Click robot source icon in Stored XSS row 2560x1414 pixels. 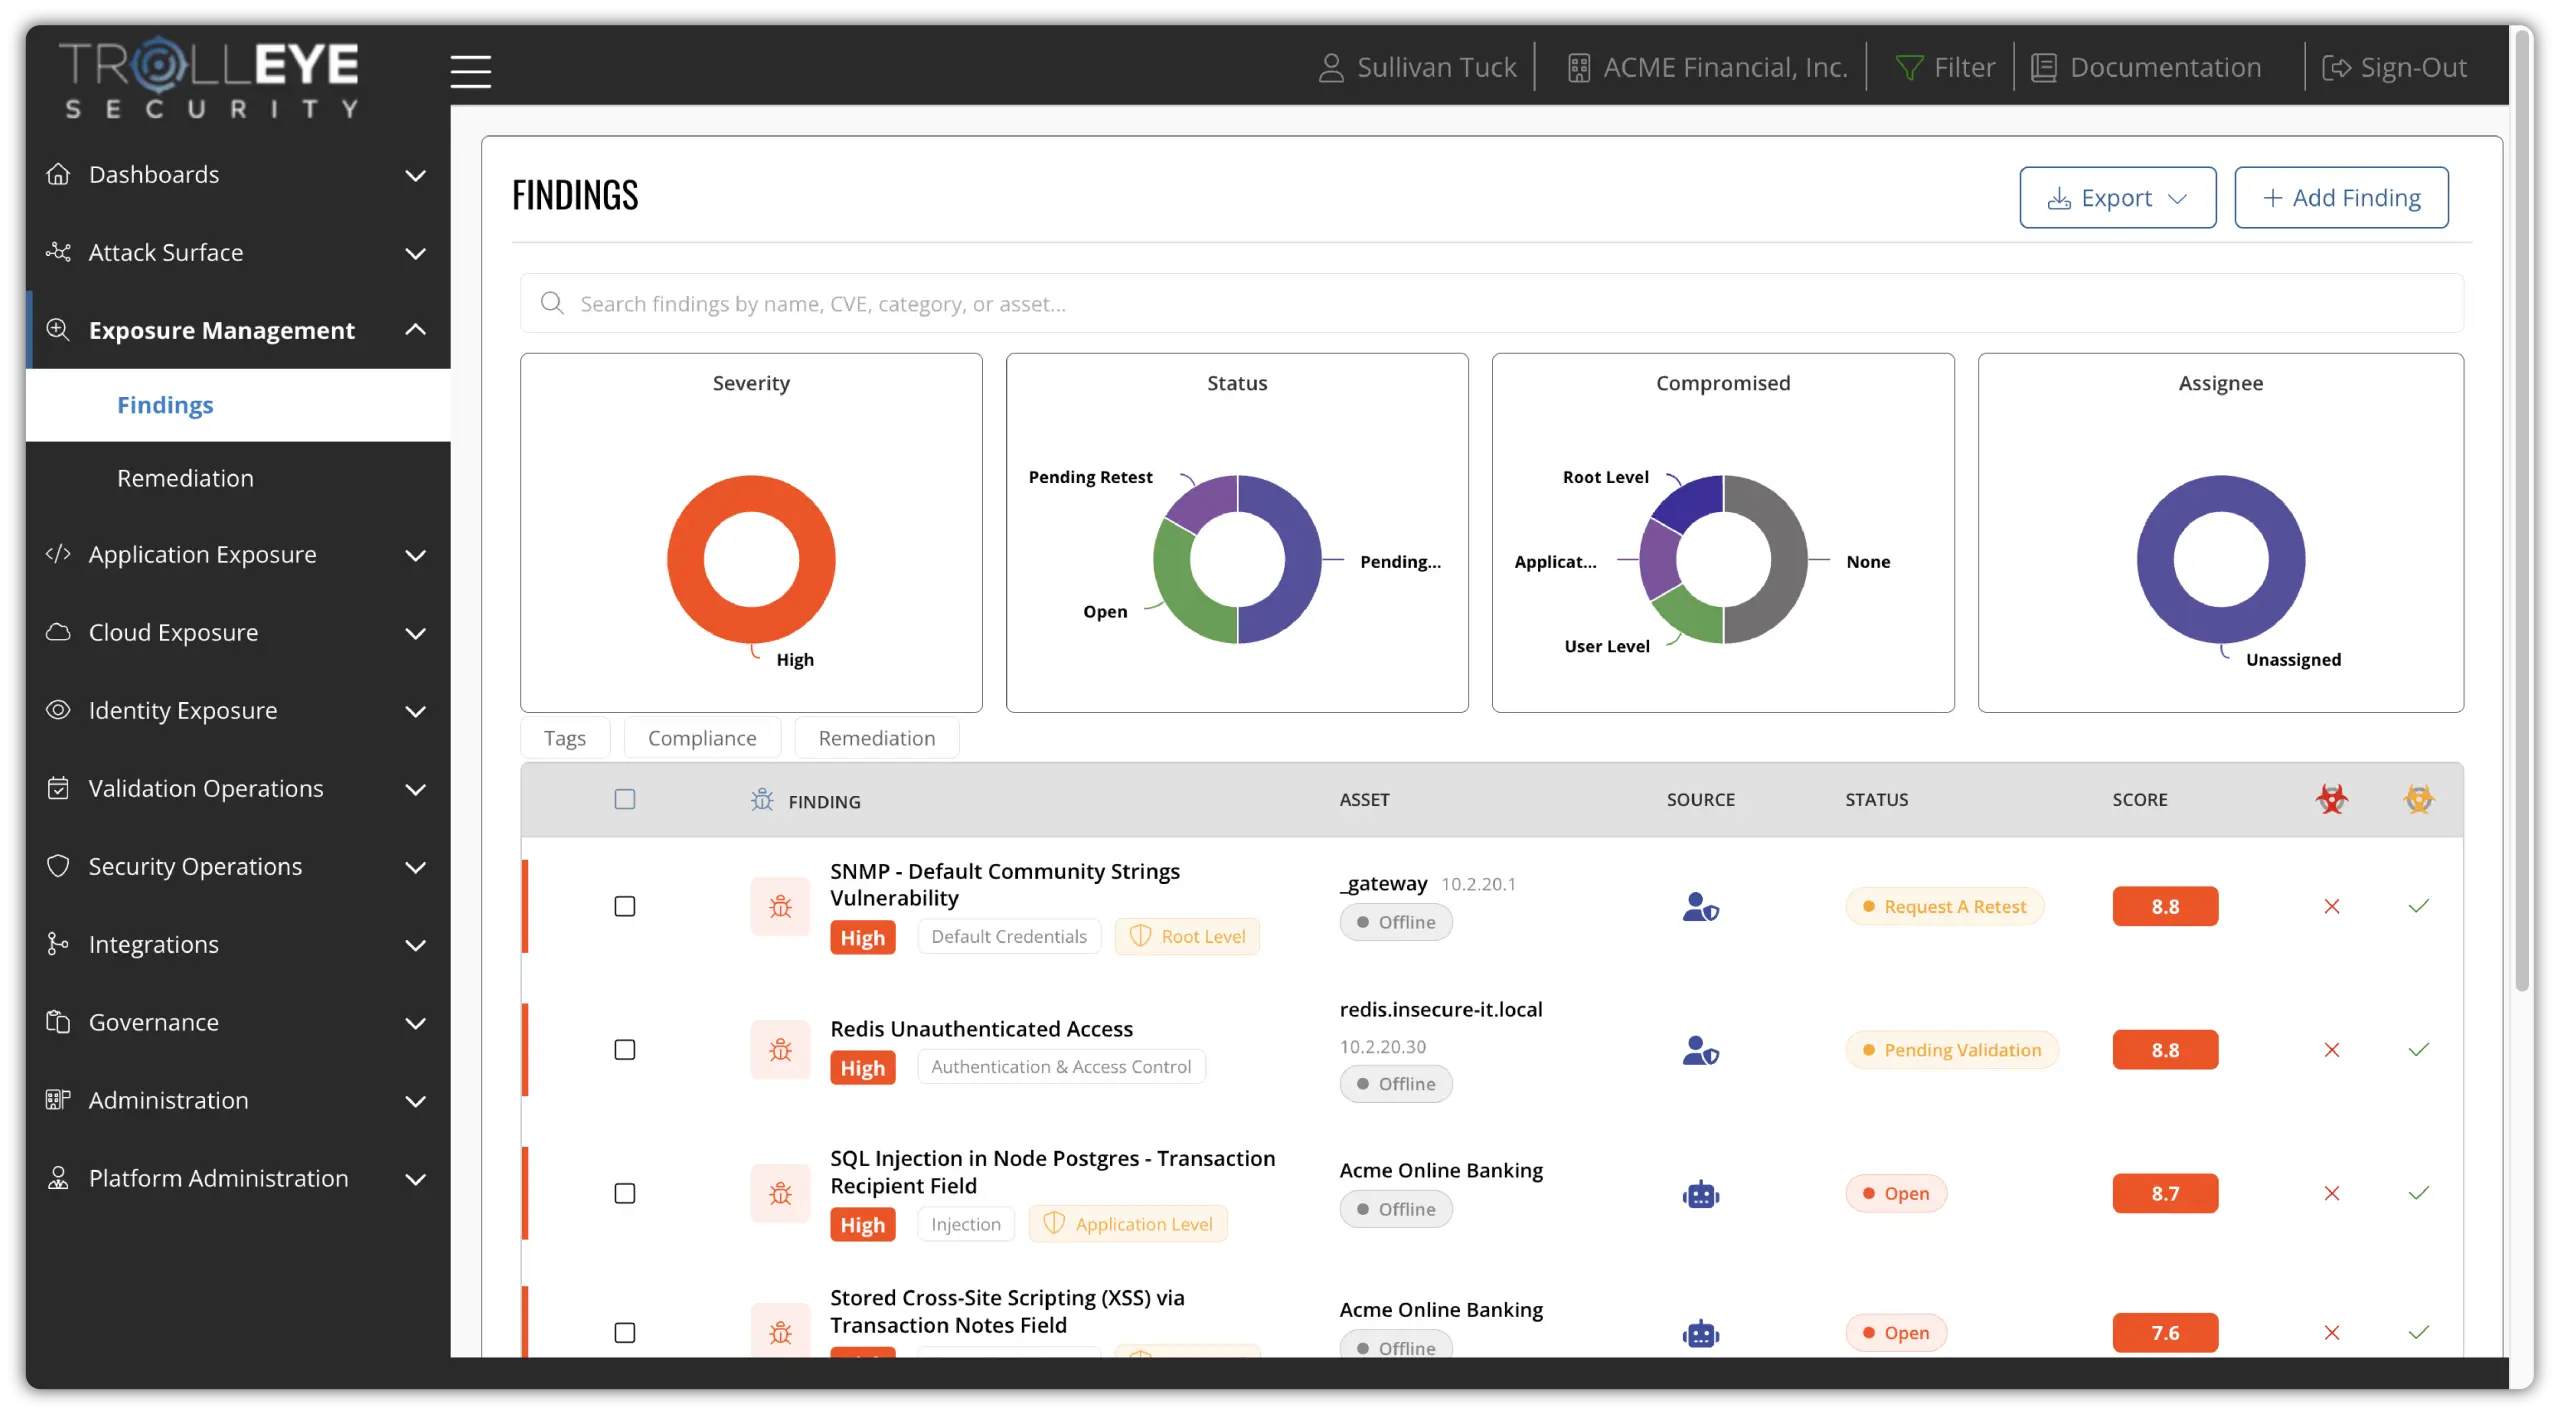pyautogui.click(x=1700, y=1332)
